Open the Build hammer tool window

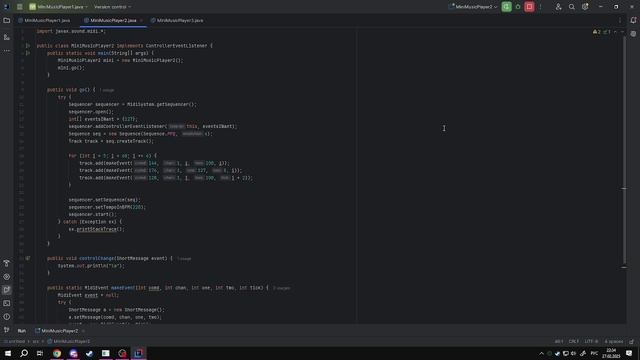click(x=7, y=263)
